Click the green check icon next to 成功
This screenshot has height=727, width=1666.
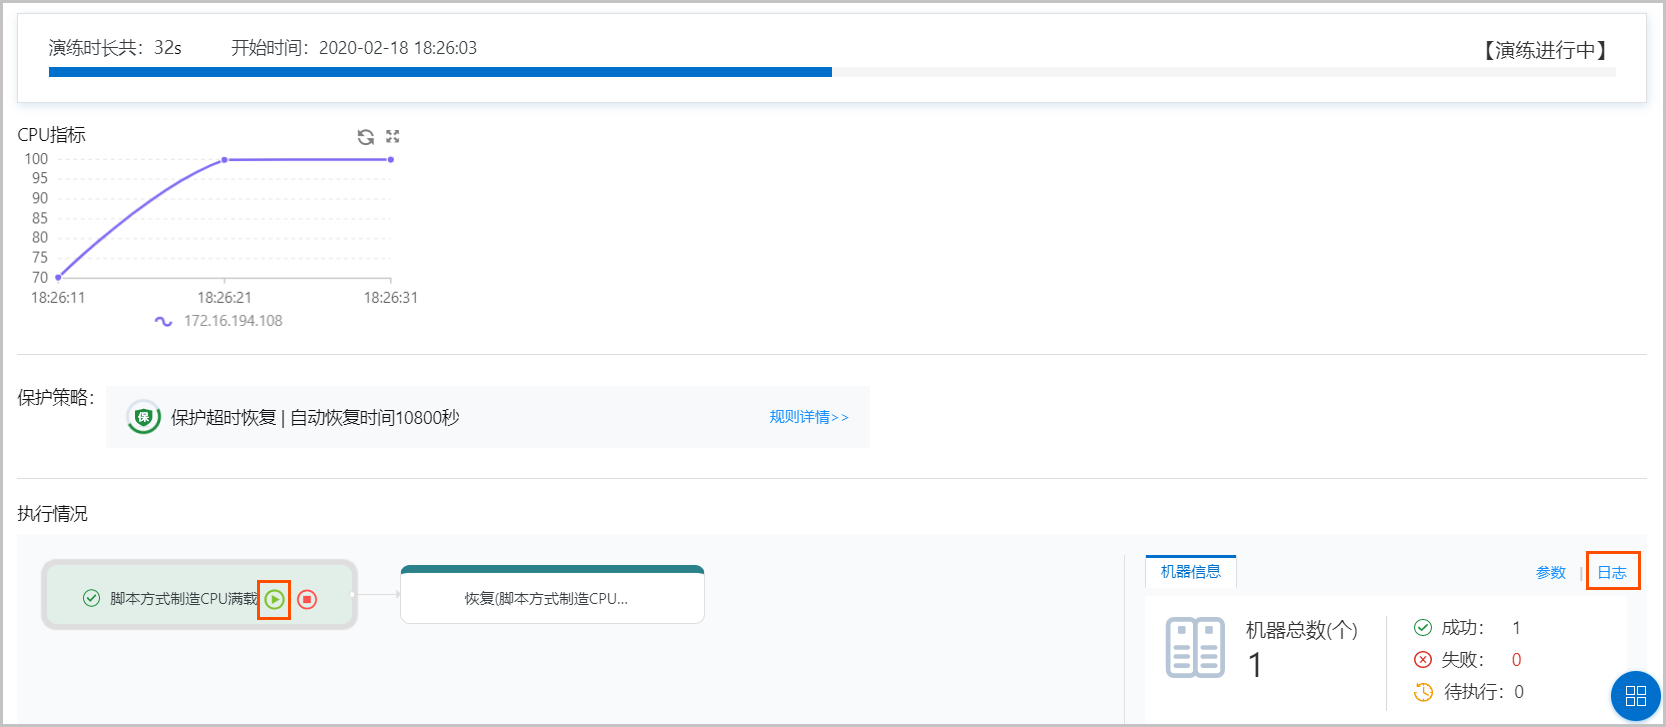pos(1423,628)
